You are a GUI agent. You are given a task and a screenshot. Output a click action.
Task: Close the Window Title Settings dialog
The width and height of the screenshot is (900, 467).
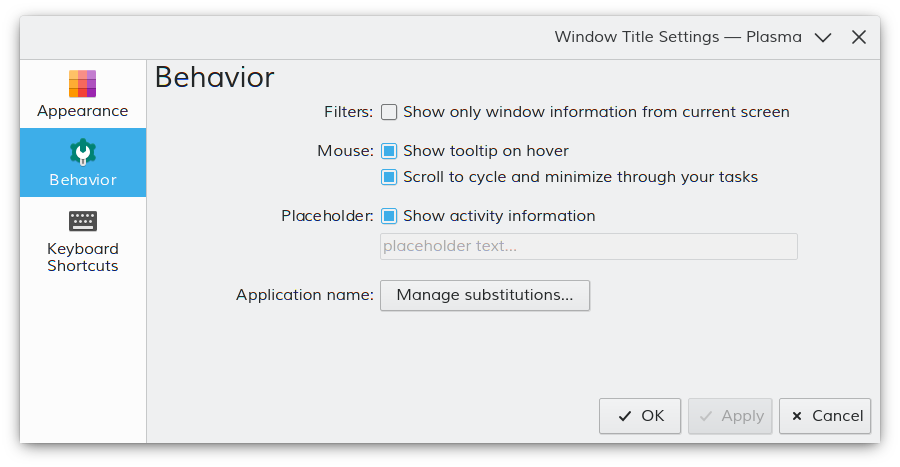(859, 37)
